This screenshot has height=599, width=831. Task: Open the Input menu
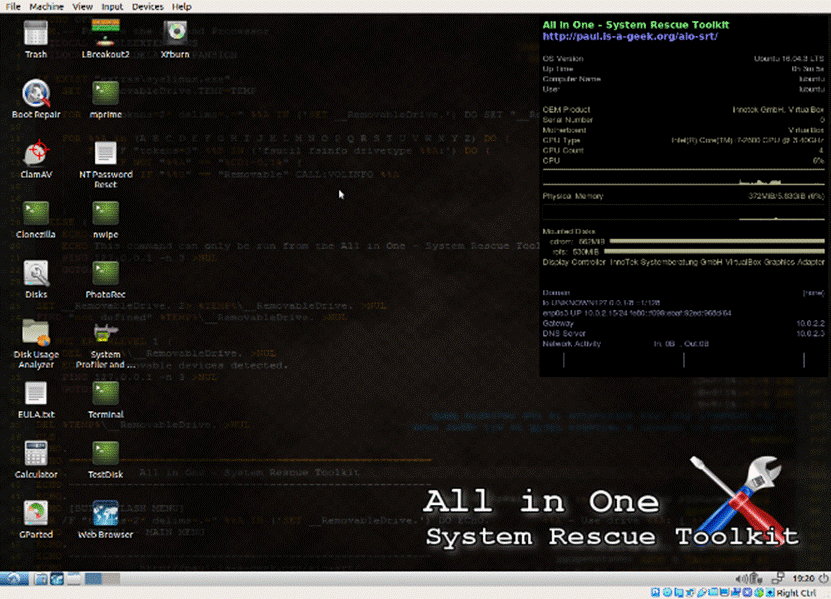click(112, 6)
